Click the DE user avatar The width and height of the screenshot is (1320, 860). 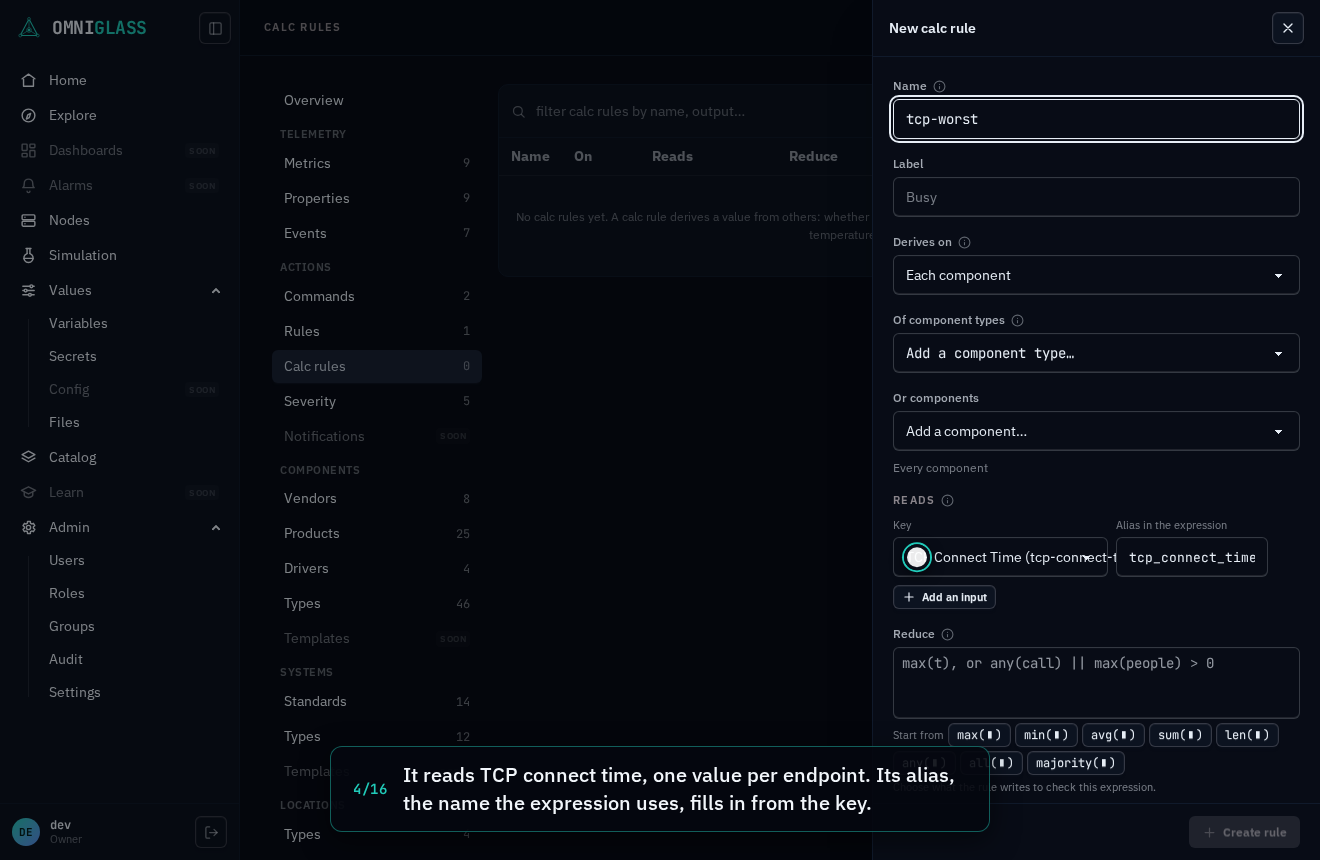[x=26, y=832]
